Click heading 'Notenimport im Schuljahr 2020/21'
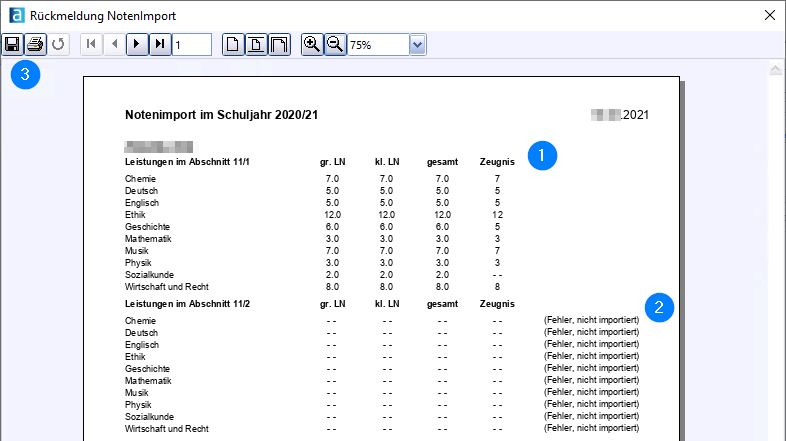This screenshot has height=441, width=786. point(221,115)
